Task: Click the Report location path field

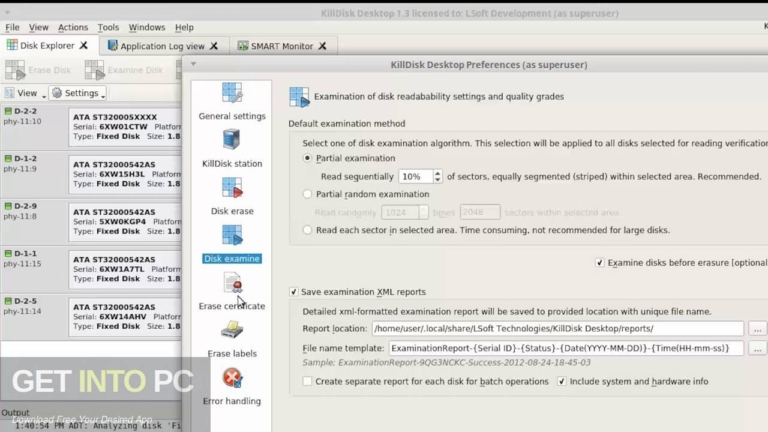Action: point(557,329)
